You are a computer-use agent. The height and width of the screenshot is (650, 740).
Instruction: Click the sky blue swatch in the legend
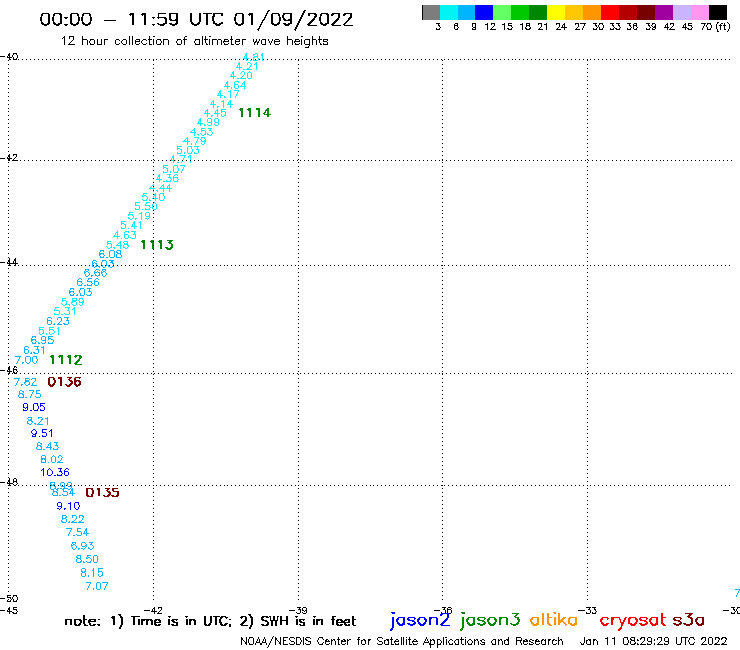[x=467, y=13]
